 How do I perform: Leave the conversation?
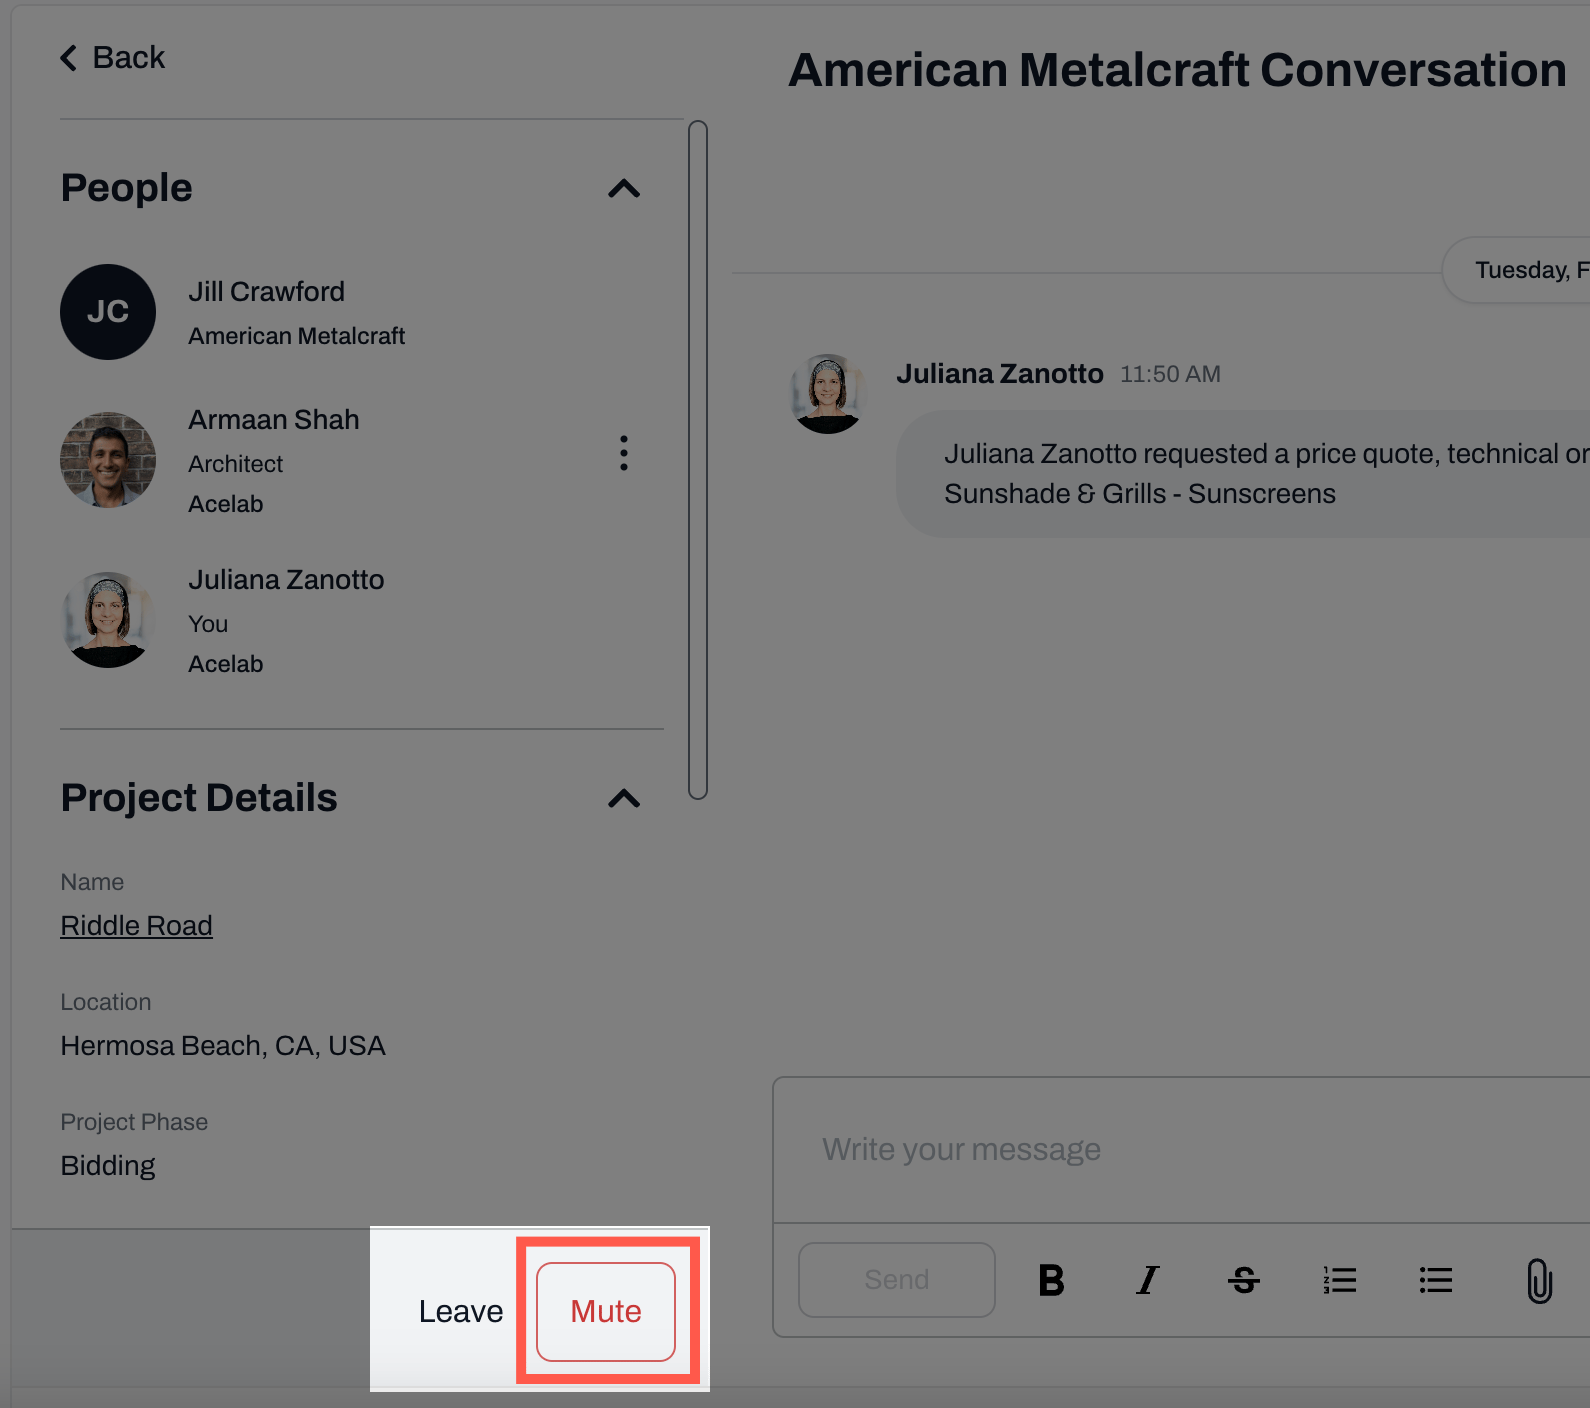point(461,1311)
